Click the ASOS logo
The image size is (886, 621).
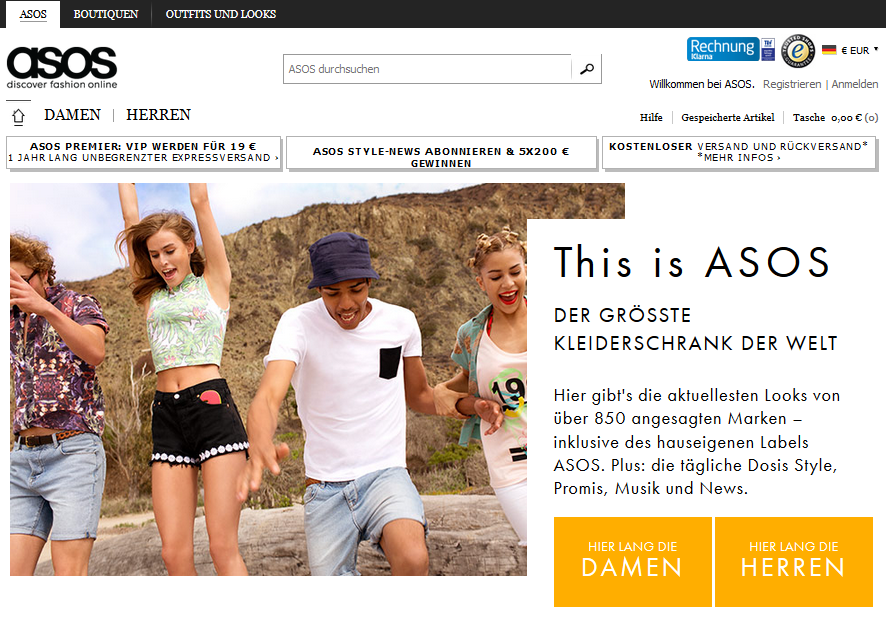pos(62,68)
